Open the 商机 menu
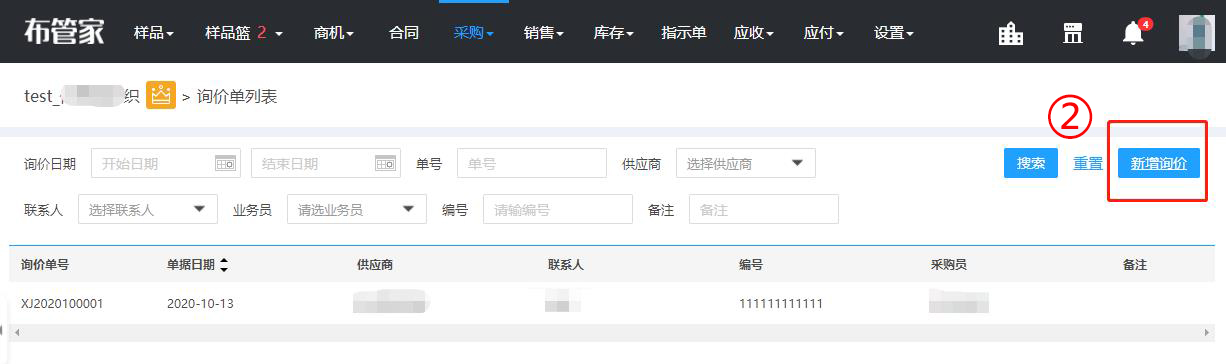Screen dimensions: 1226x364 click(334, 33)
